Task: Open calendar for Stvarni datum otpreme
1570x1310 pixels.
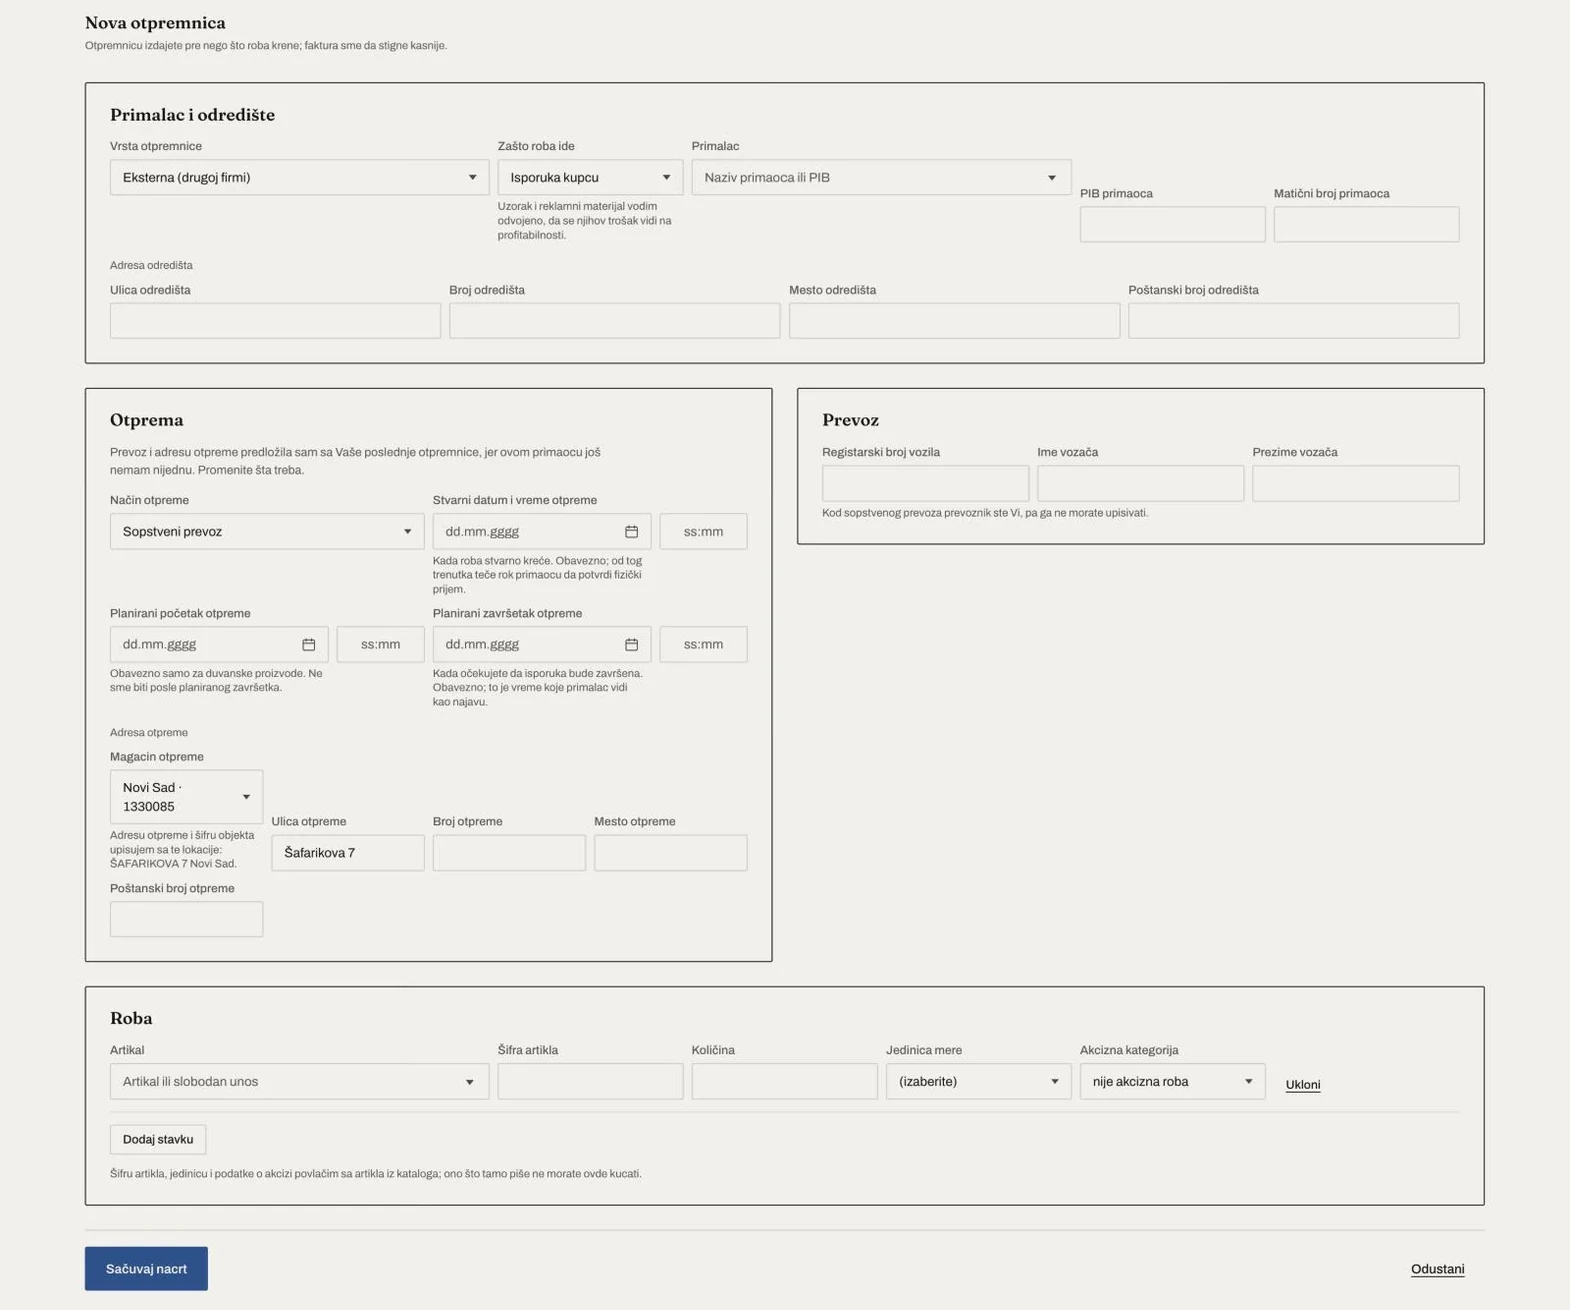Action: pyautogui.click(x=631, y=531)
